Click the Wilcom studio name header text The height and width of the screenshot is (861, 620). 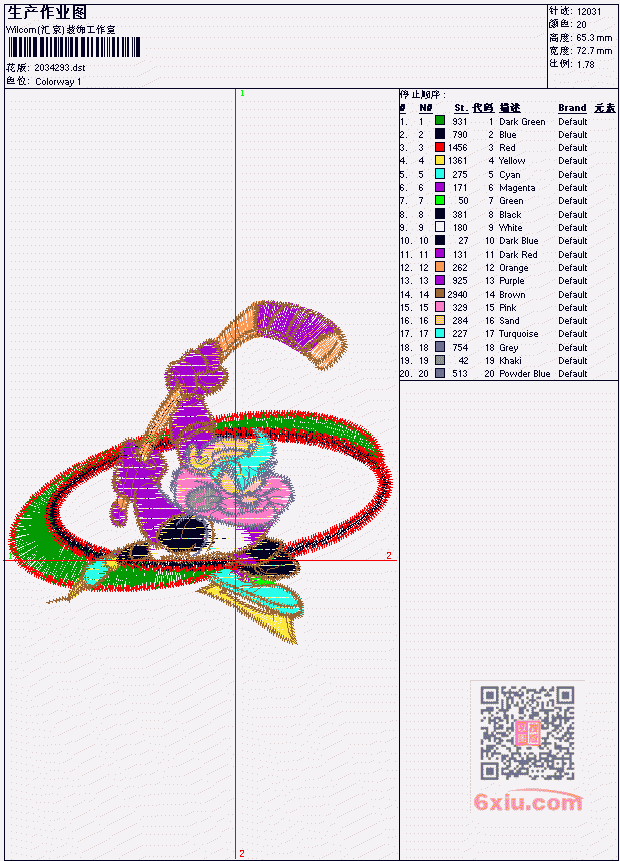coord(61,30)
